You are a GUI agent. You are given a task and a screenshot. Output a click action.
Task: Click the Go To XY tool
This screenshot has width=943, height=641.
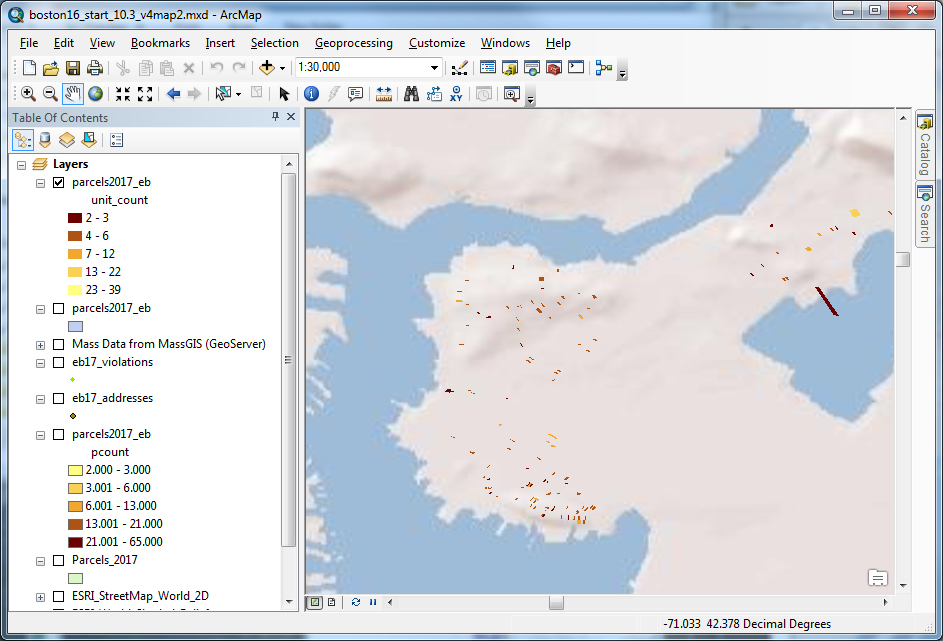pos(457,93)
